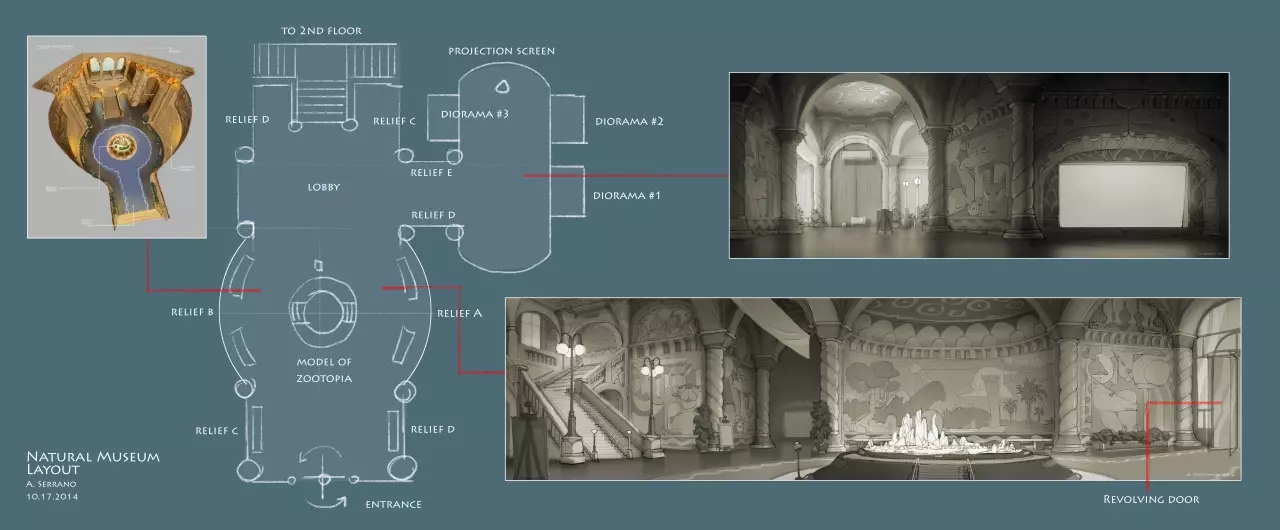Click the Model of Zootopia label

pos(323,370)
